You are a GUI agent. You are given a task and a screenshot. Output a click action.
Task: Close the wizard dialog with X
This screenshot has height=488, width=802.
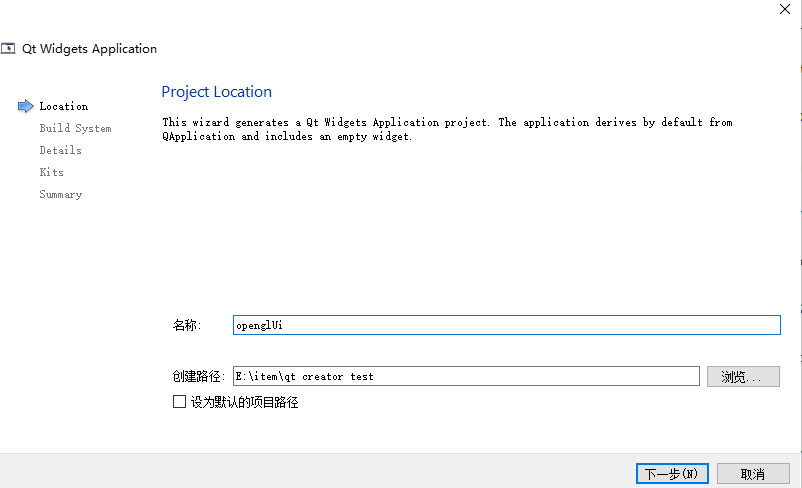coord(785,9)
